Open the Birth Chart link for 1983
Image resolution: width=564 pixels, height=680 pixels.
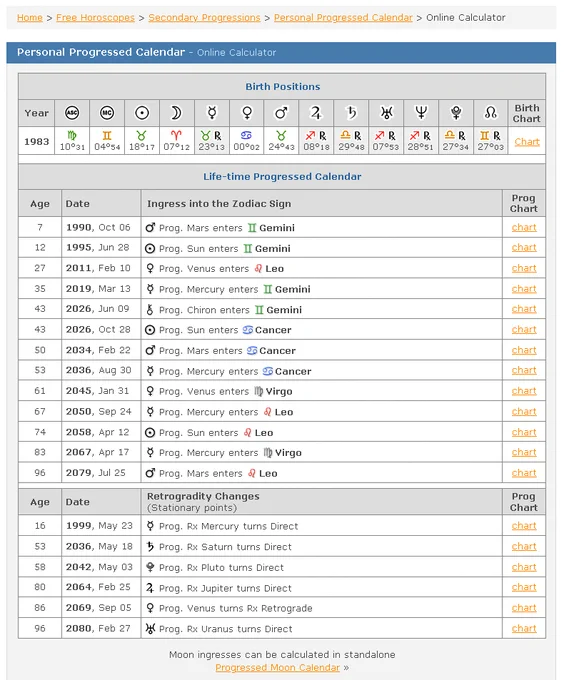pos(527,142)
